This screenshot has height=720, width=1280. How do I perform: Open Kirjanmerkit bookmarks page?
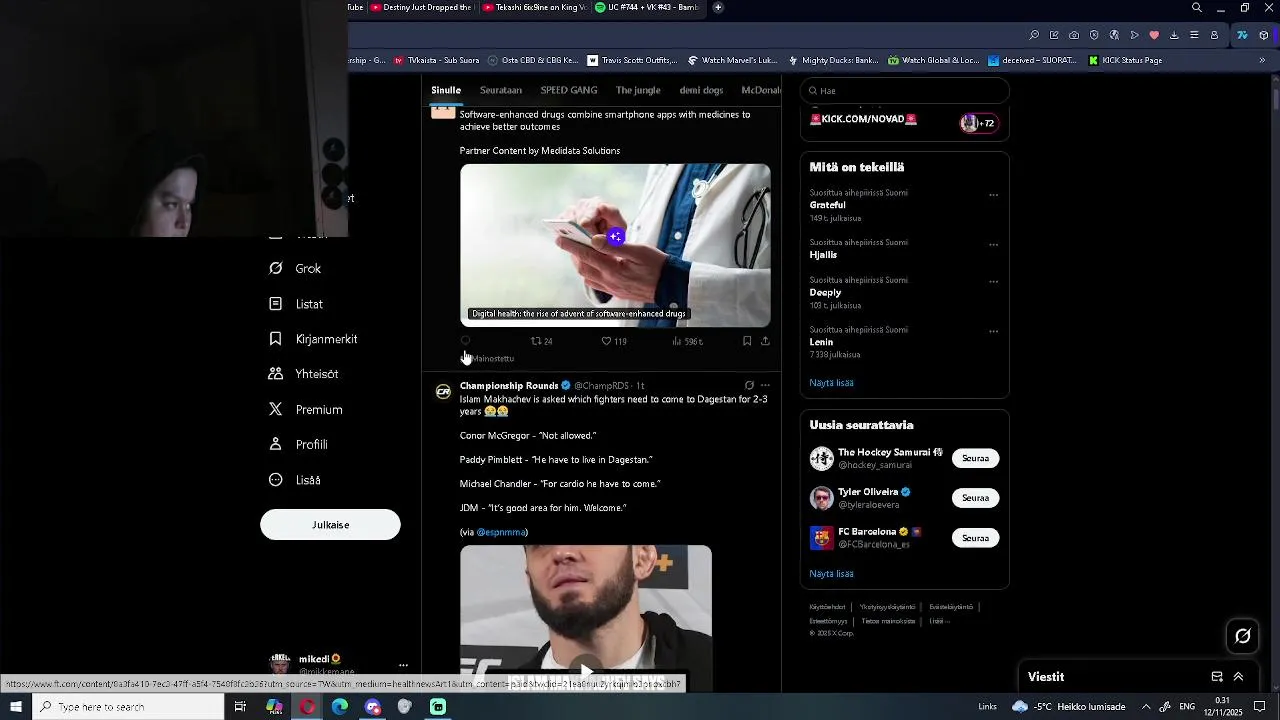[x=313, y=339]
